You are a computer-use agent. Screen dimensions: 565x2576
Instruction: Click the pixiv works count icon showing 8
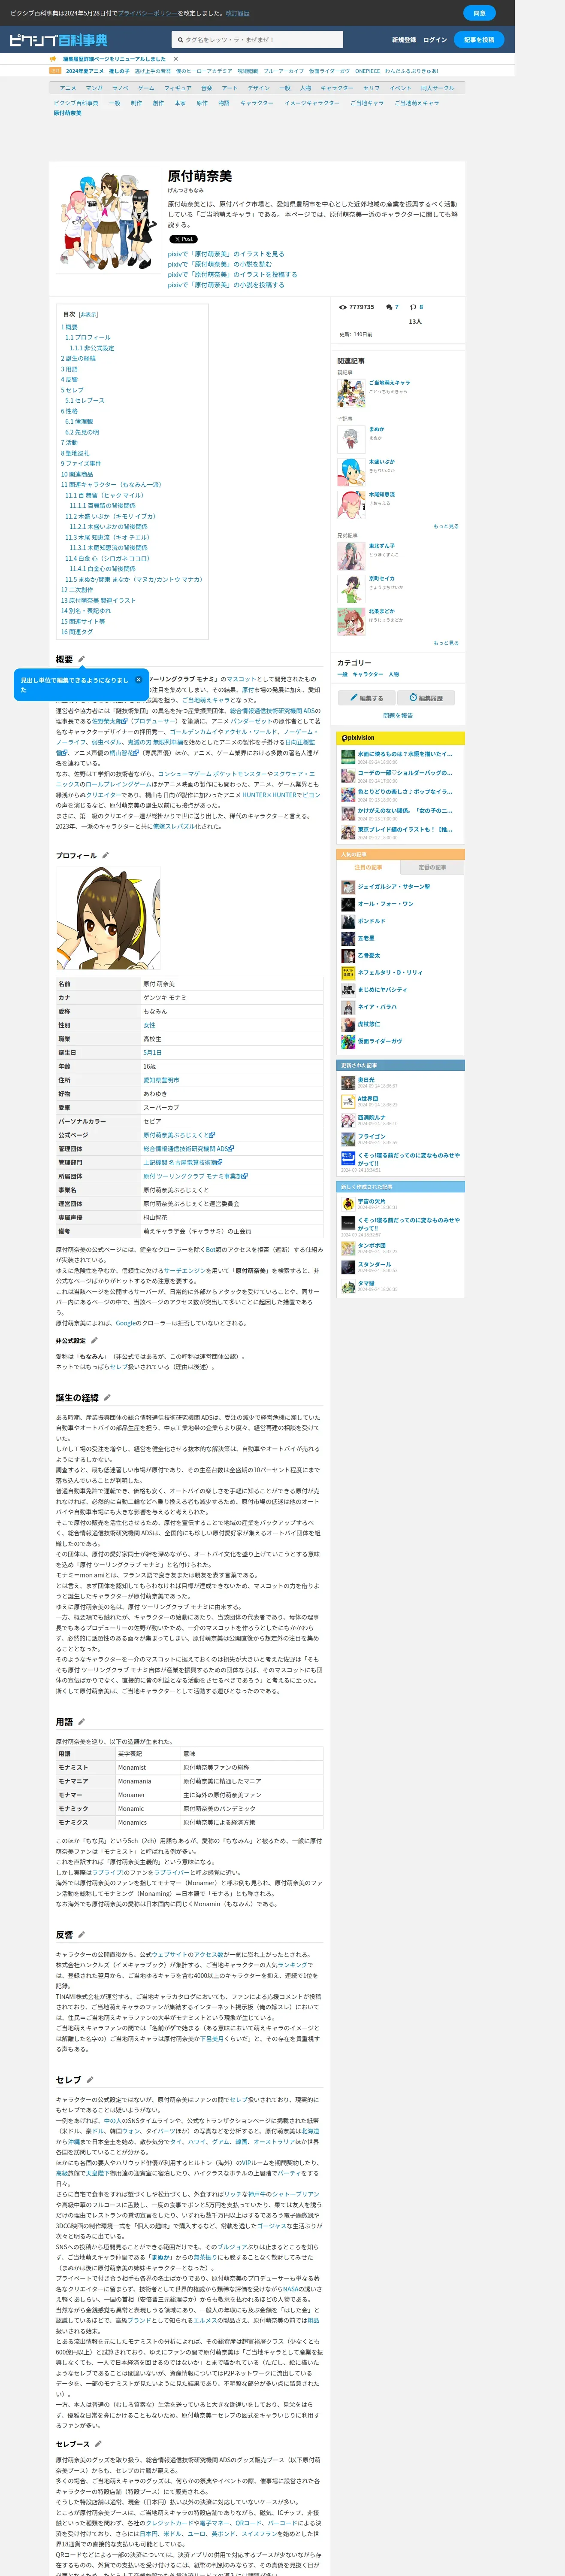[413, 307]
